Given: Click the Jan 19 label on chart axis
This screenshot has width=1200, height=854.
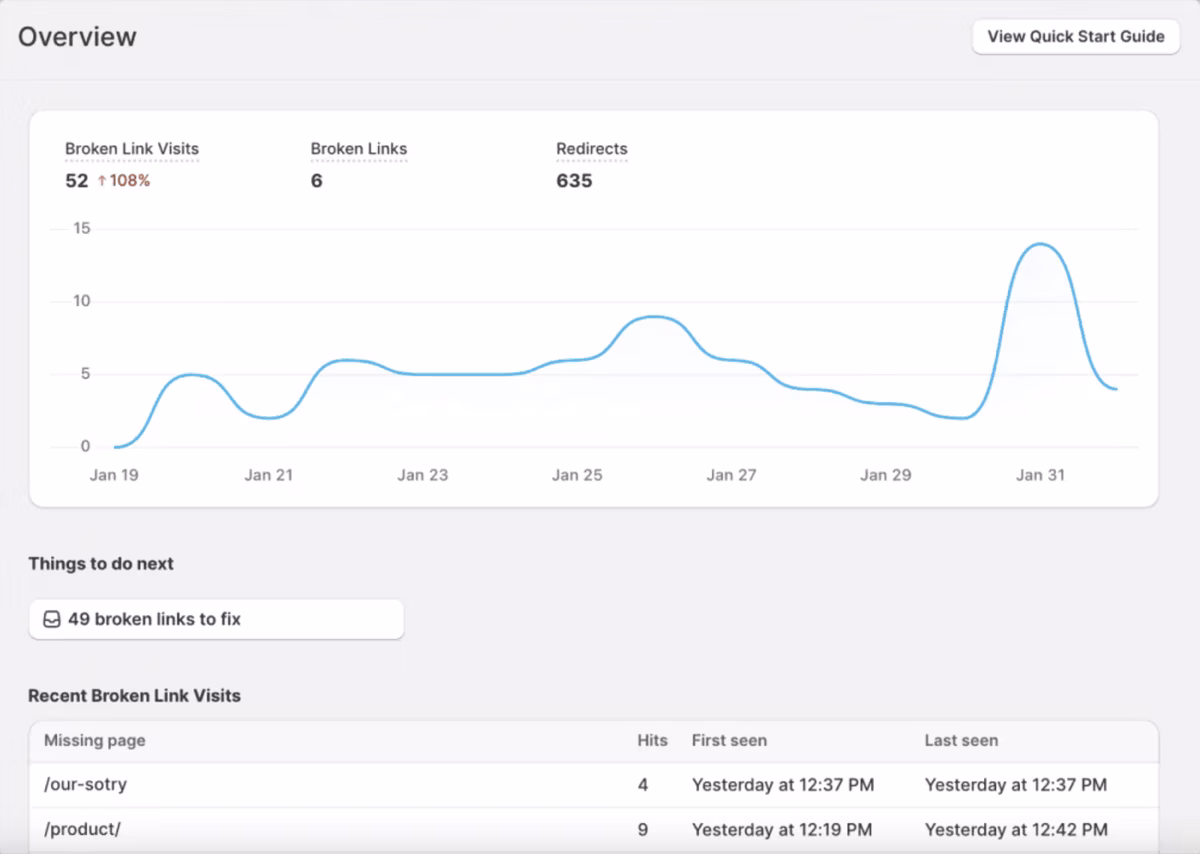Looking at the screenshot, I should [114, 475].
